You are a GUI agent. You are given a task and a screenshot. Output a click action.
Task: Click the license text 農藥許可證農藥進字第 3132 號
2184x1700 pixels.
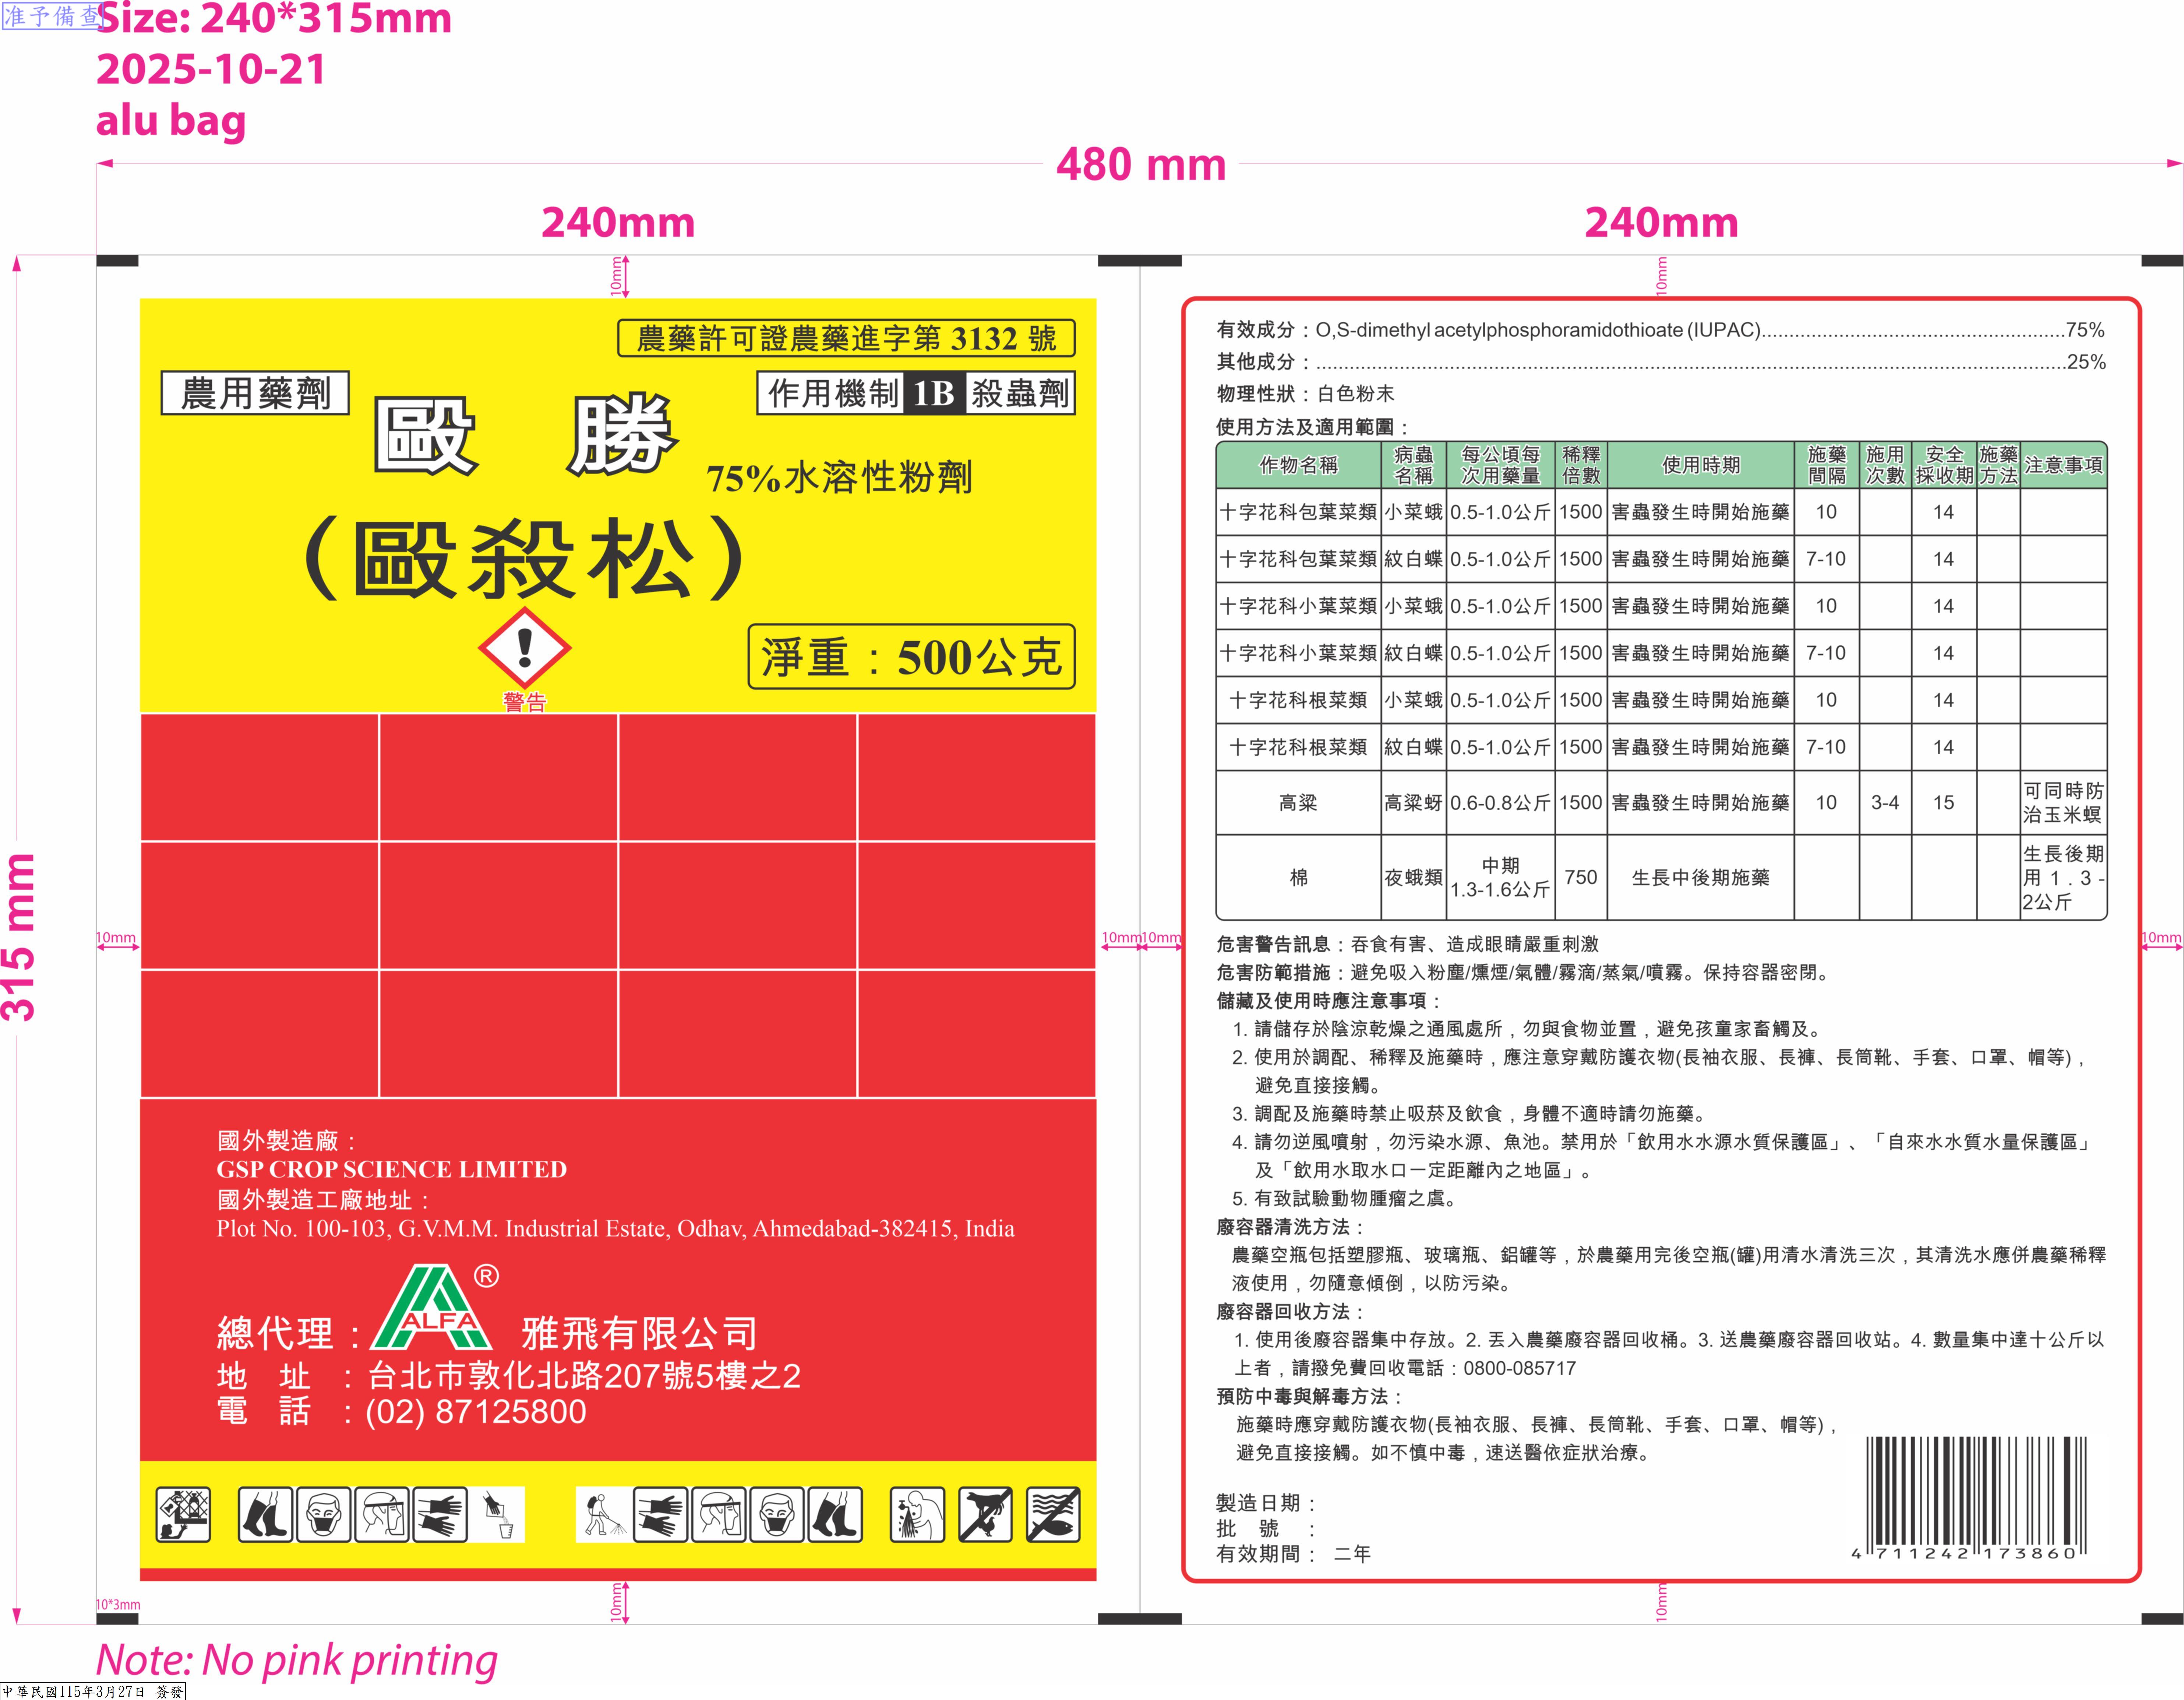point(846,338)
